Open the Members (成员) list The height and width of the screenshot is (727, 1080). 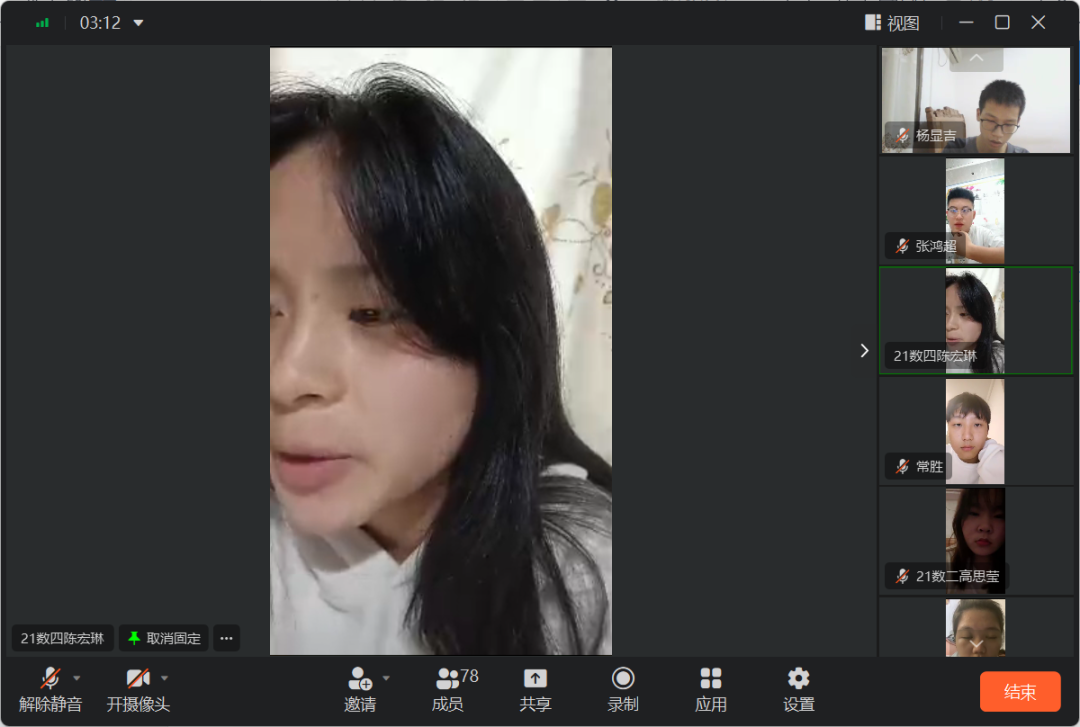448,680
